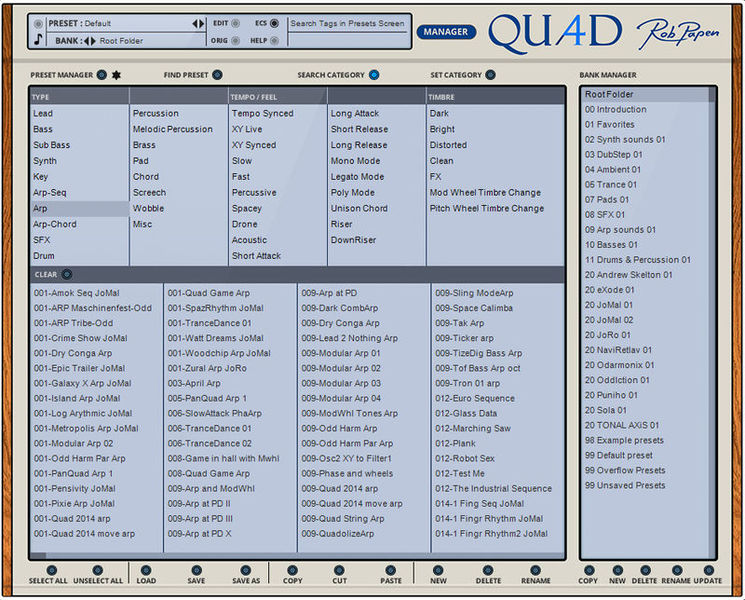Load preset 009-QuadolizeArp
This screenshot has height=600, width=745.
[338, 534]
